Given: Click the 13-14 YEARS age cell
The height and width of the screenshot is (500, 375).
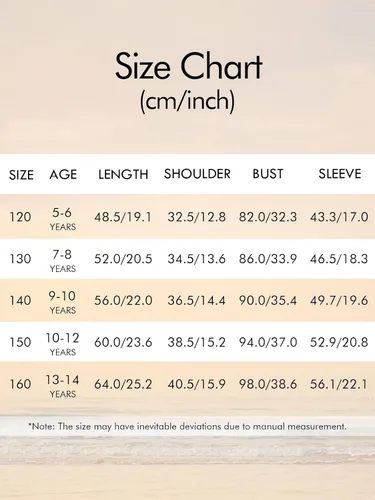Looking at the screenshot, I should (x=63, y=386).
